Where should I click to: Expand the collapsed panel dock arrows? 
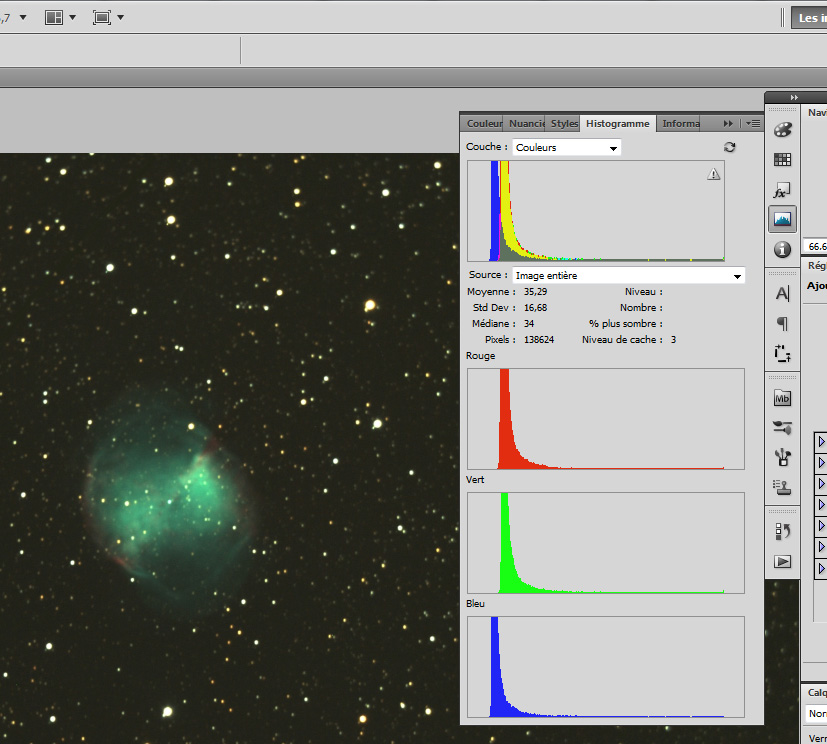794,97
